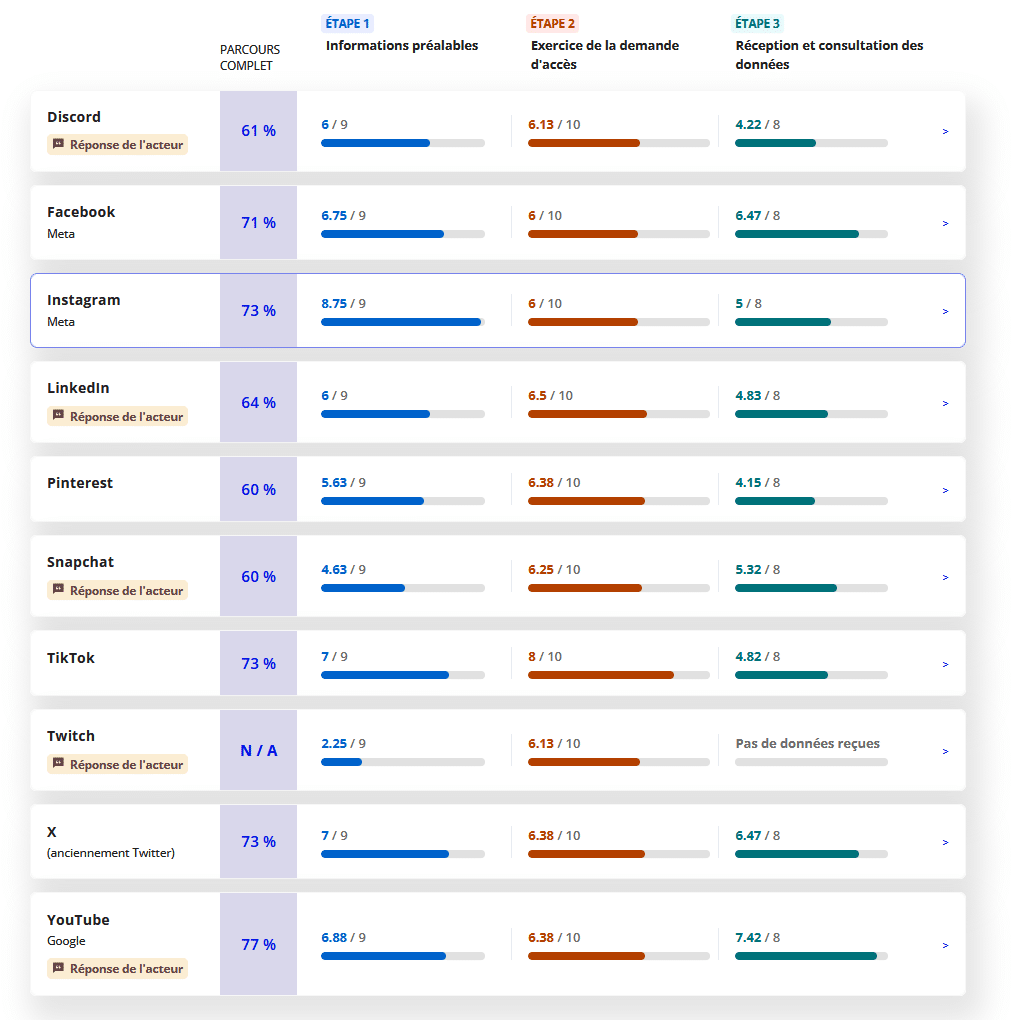Click LinkedIn's 64 % overall score
Screen dimensions: 1023x1020
258,403
